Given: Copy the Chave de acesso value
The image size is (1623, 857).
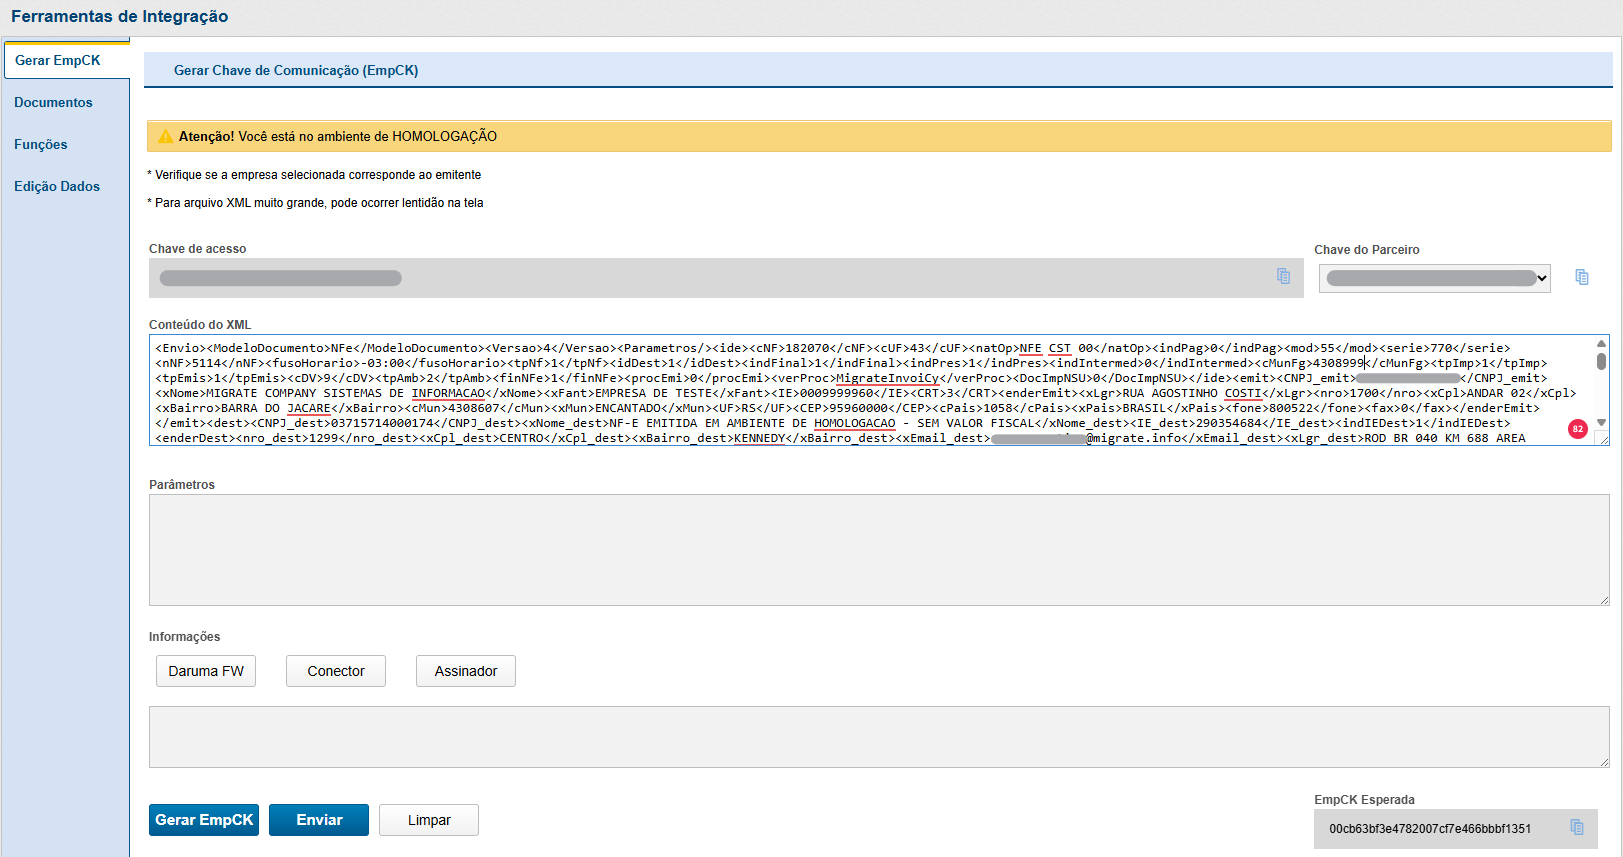Looking at the screenshot, I should pyautogui.click(x=1283, y=276).
